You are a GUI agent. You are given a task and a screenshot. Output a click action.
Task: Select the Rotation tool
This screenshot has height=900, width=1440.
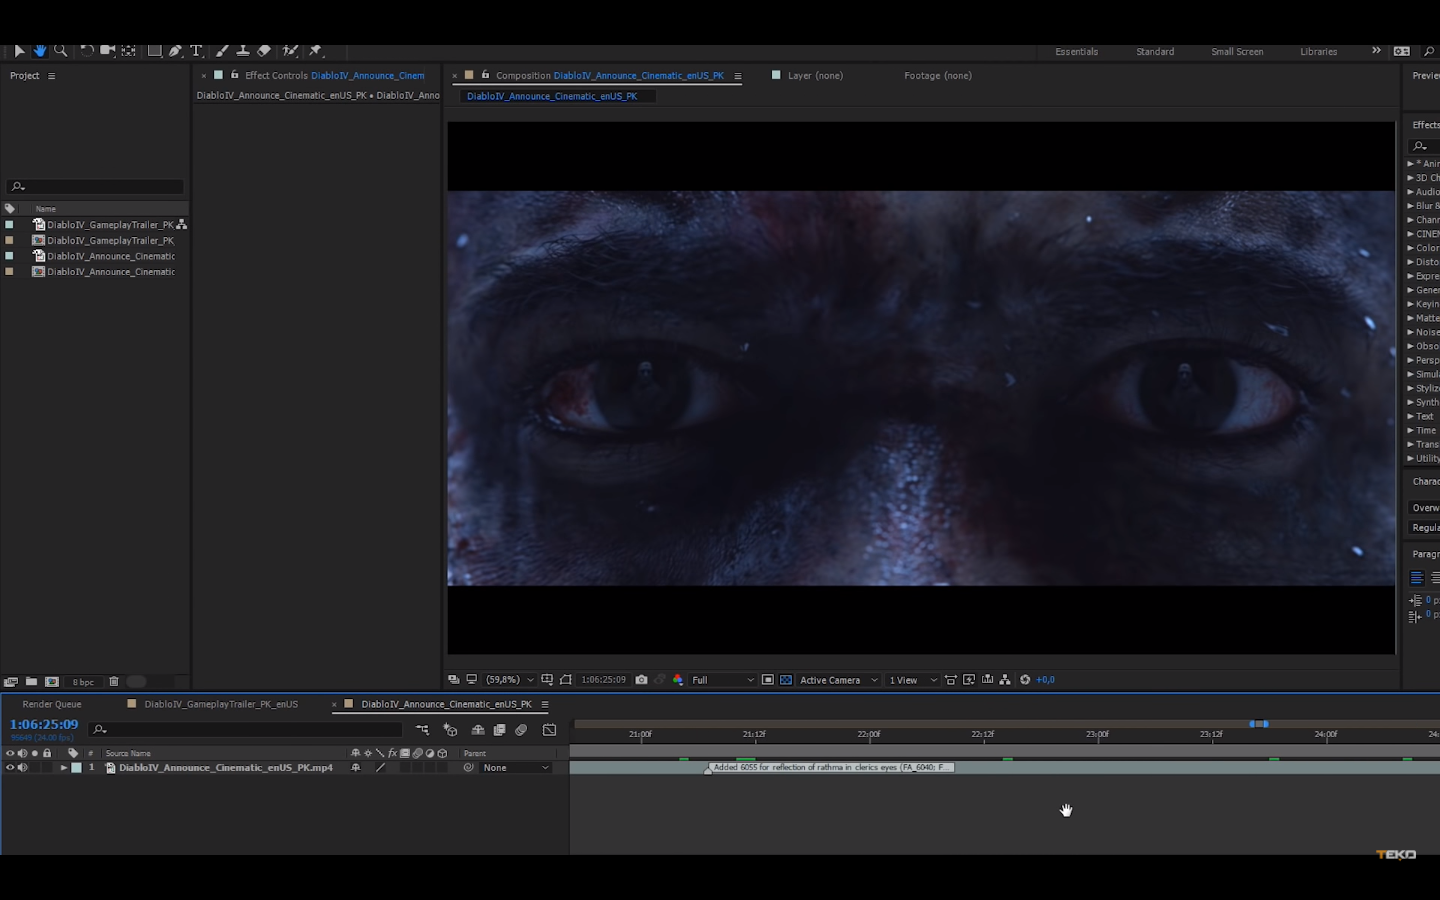click(87, 51)
